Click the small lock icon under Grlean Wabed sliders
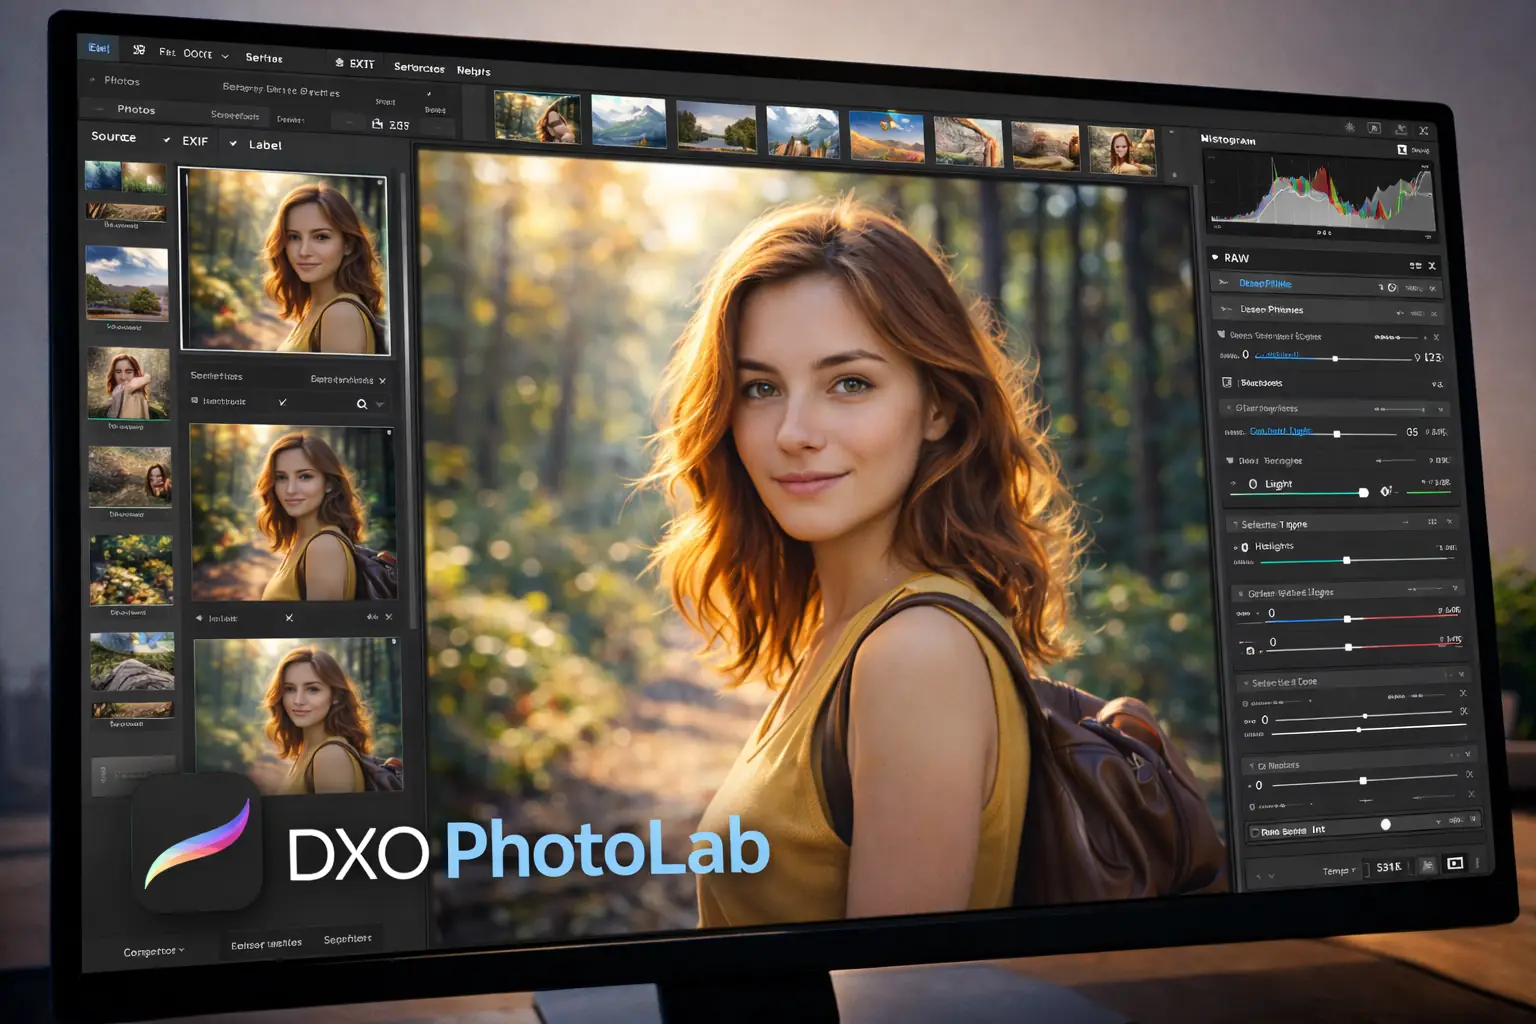The width and height of the screenshot is (1536, 1024). [x=1250, y=651]
